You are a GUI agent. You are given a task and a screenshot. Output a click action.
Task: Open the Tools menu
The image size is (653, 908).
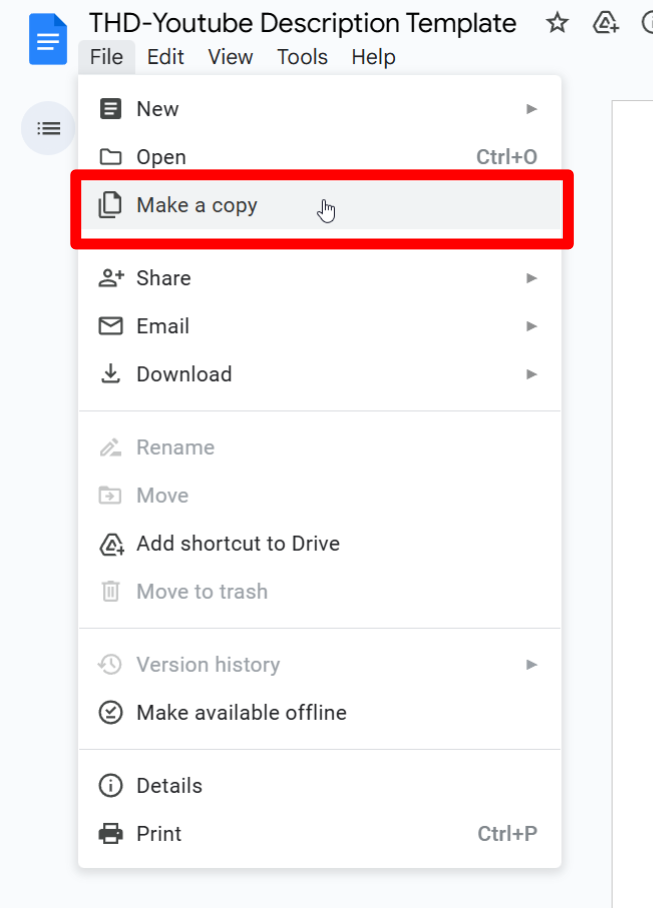click(x=302, y=57)
